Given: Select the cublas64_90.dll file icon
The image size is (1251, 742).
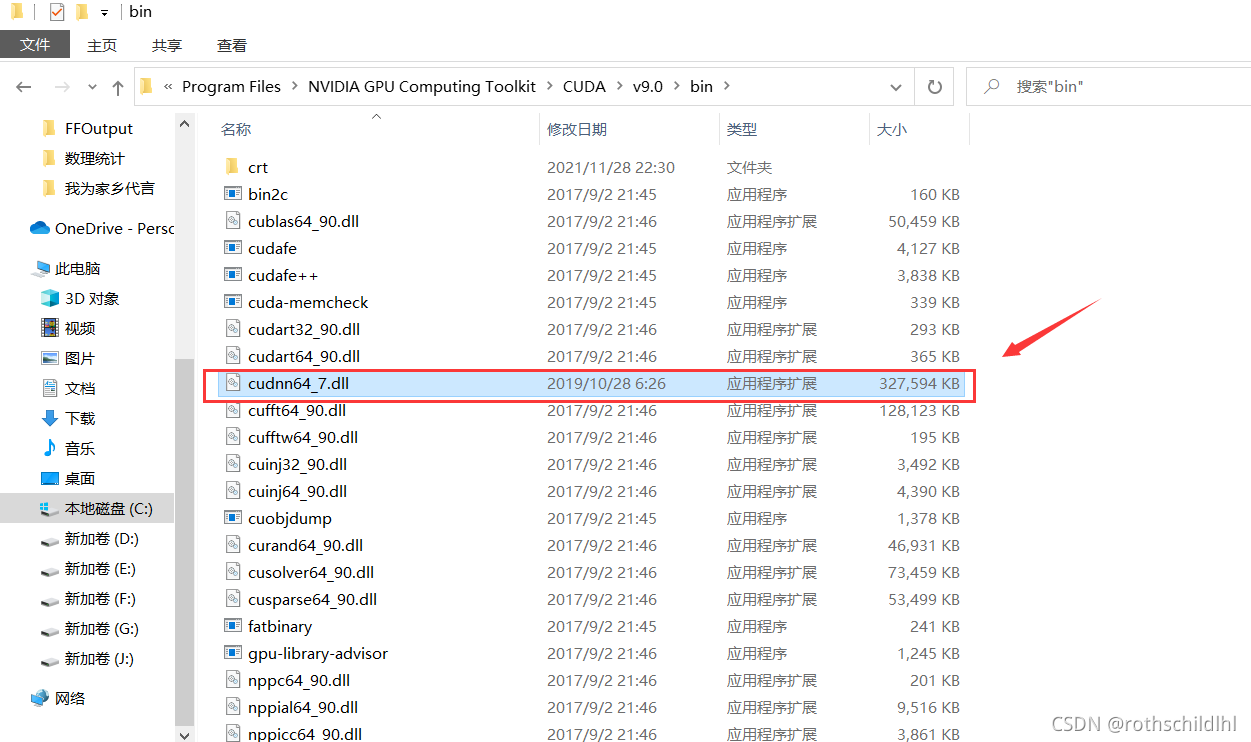Looking at the screenshot, I should tap(232, 221).
